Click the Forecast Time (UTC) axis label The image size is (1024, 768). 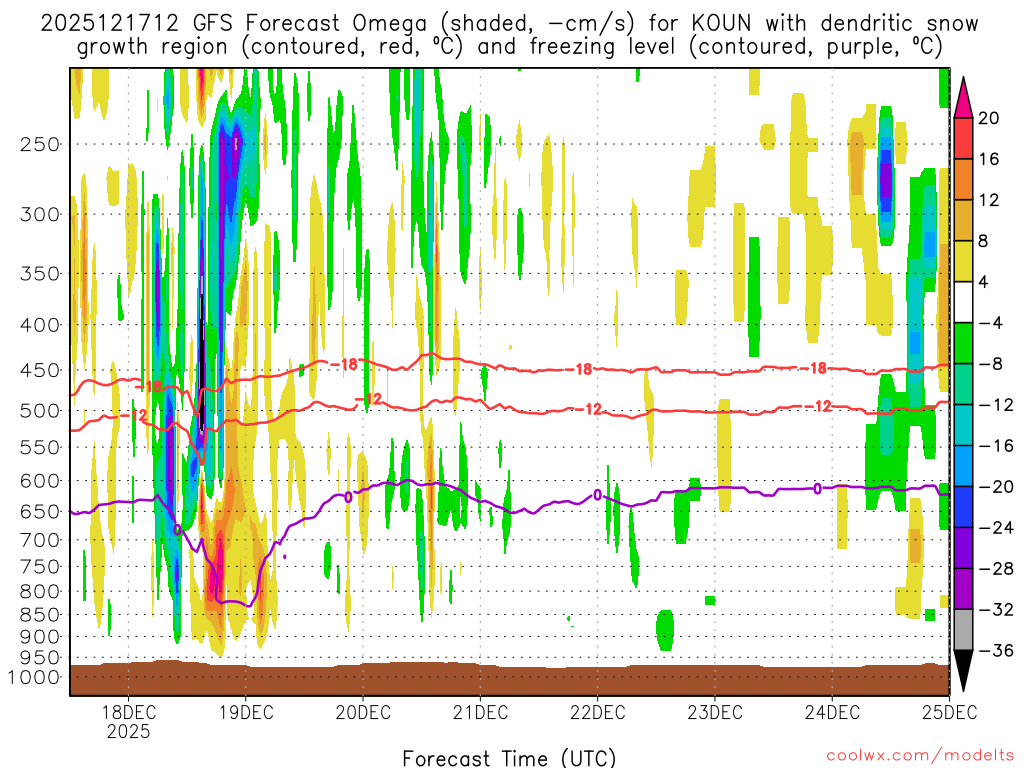coord(509,758)
